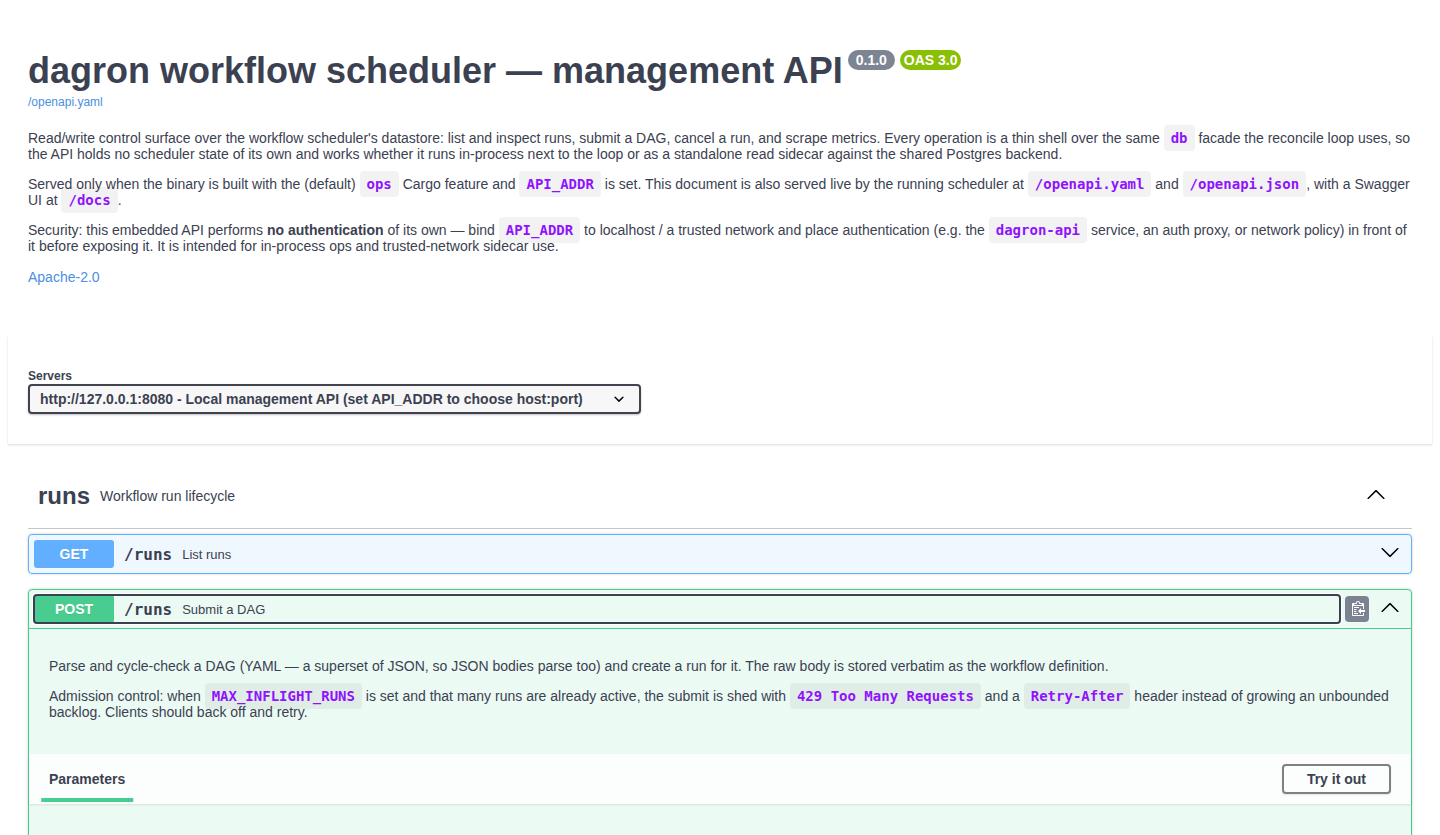Collapse the runs tag section
1440x835 pixels.
1376,495
